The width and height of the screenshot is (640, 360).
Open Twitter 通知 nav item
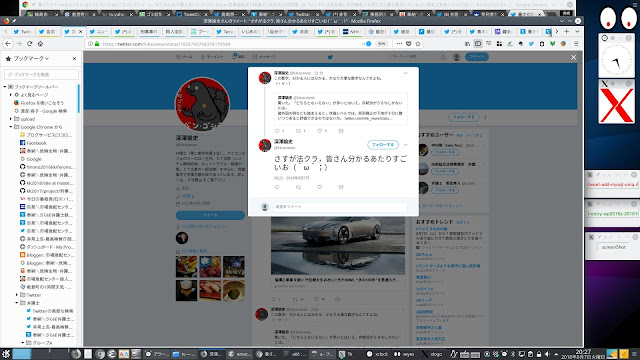coord(238,57)
